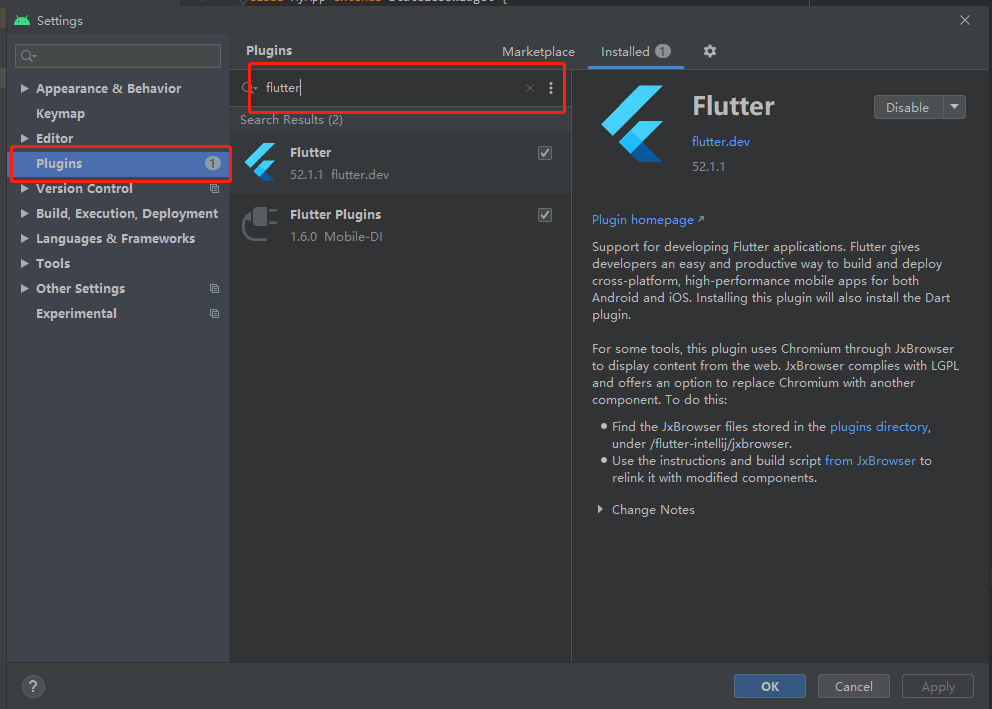Select the Flutter Plugins result row
Image resolution: width=992 pixels, height=709 pixels.
pos(400,225)
